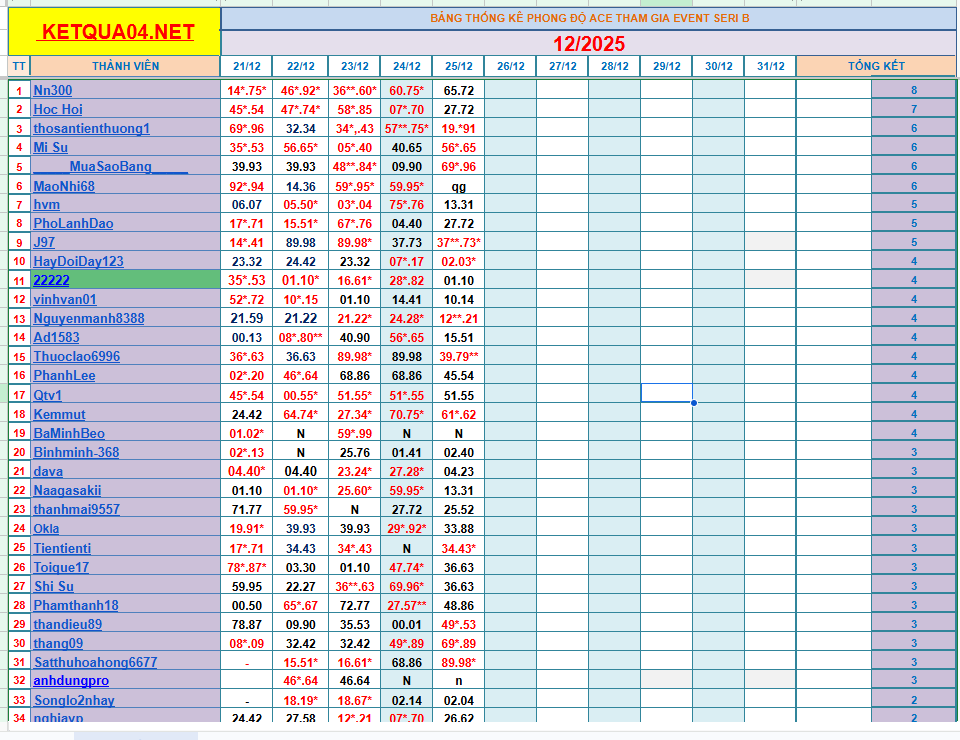The height and width of the screenshot is (740, 960).
Task: Select the 26/12 date header cell
Action: tap(510, 66)
